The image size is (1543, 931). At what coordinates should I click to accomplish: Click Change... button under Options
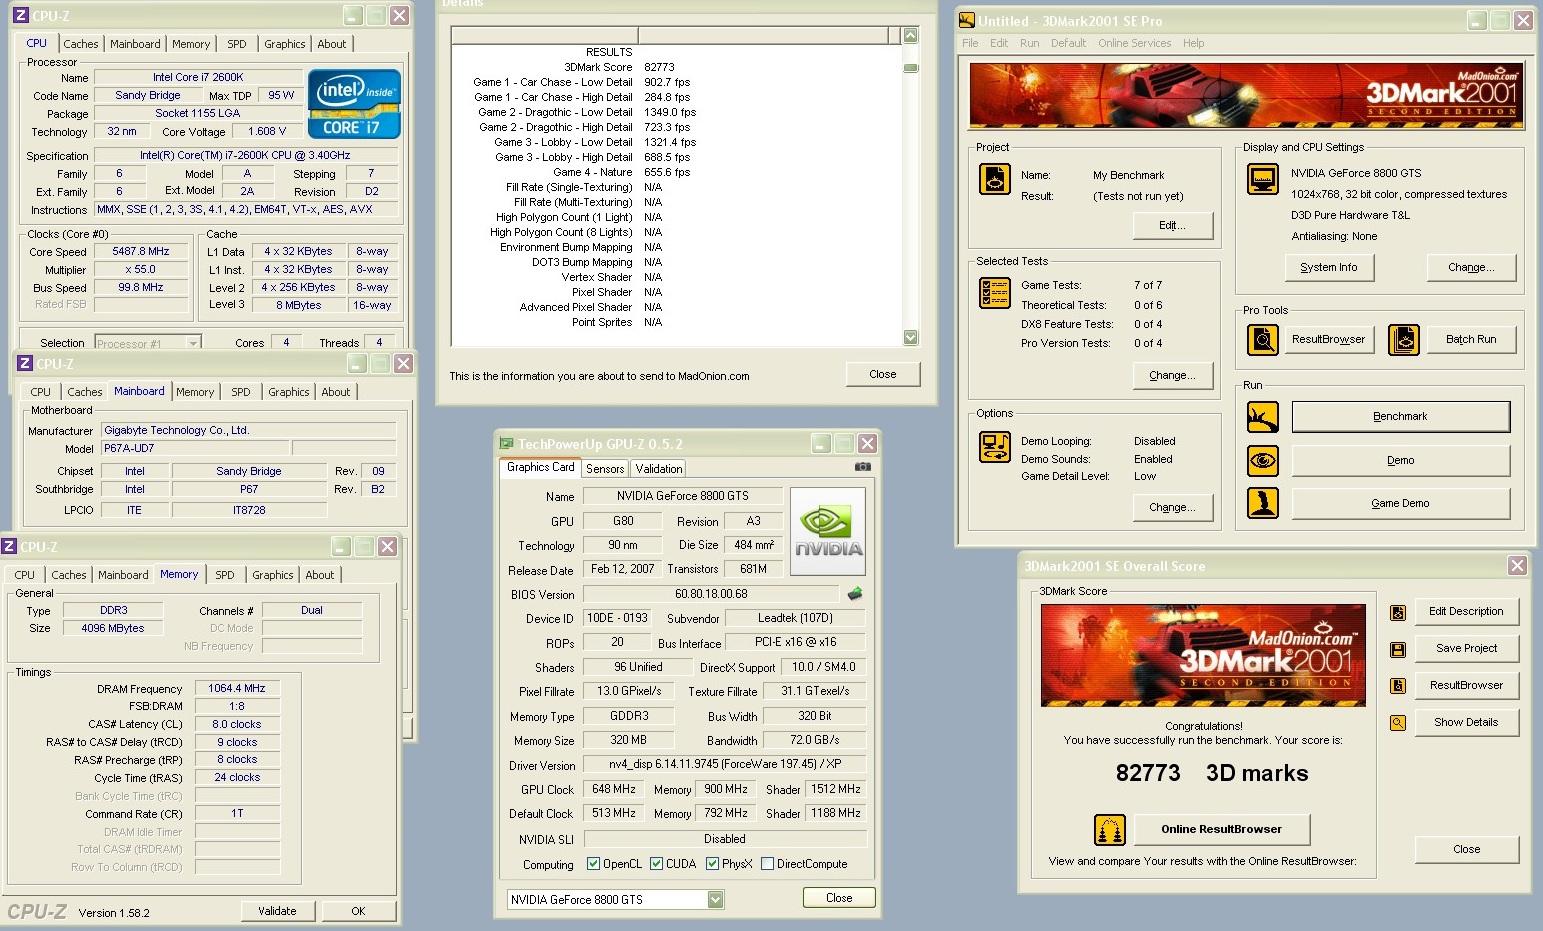(x=1172, y=508)
